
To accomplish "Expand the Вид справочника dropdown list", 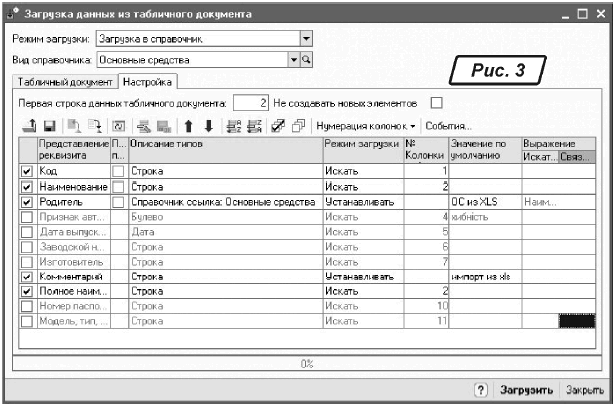I will [294, 60].
